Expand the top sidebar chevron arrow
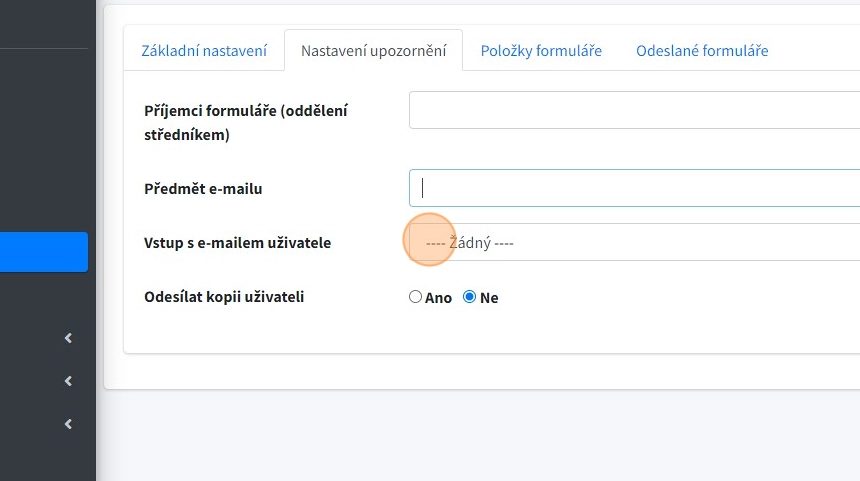 coord(68,338)
